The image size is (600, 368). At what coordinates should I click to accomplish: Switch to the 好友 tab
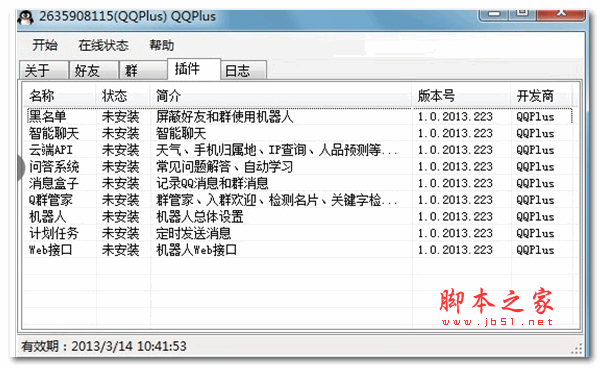pyautogui.click(x=94, y=70)
